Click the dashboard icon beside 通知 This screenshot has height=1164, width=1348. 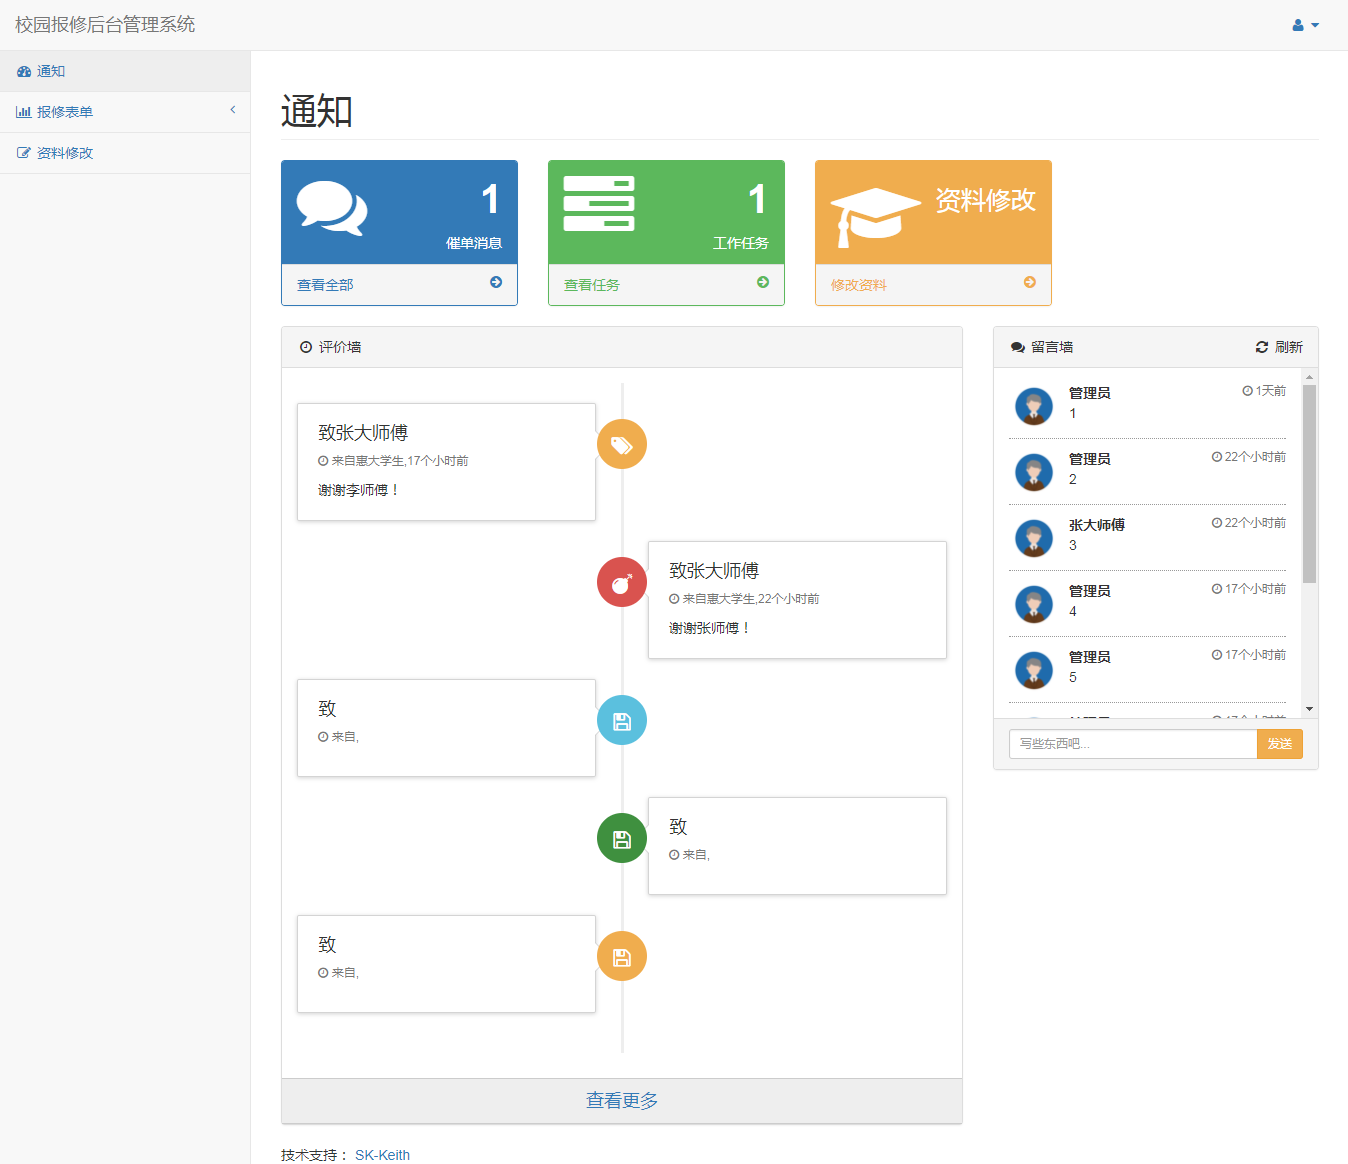coord(24,71)
